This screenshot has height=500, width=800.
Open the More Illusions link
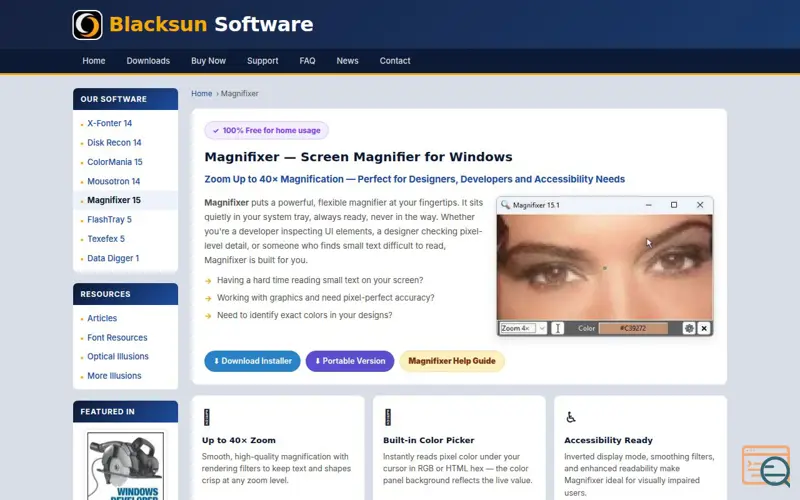(x=114, y=376)
